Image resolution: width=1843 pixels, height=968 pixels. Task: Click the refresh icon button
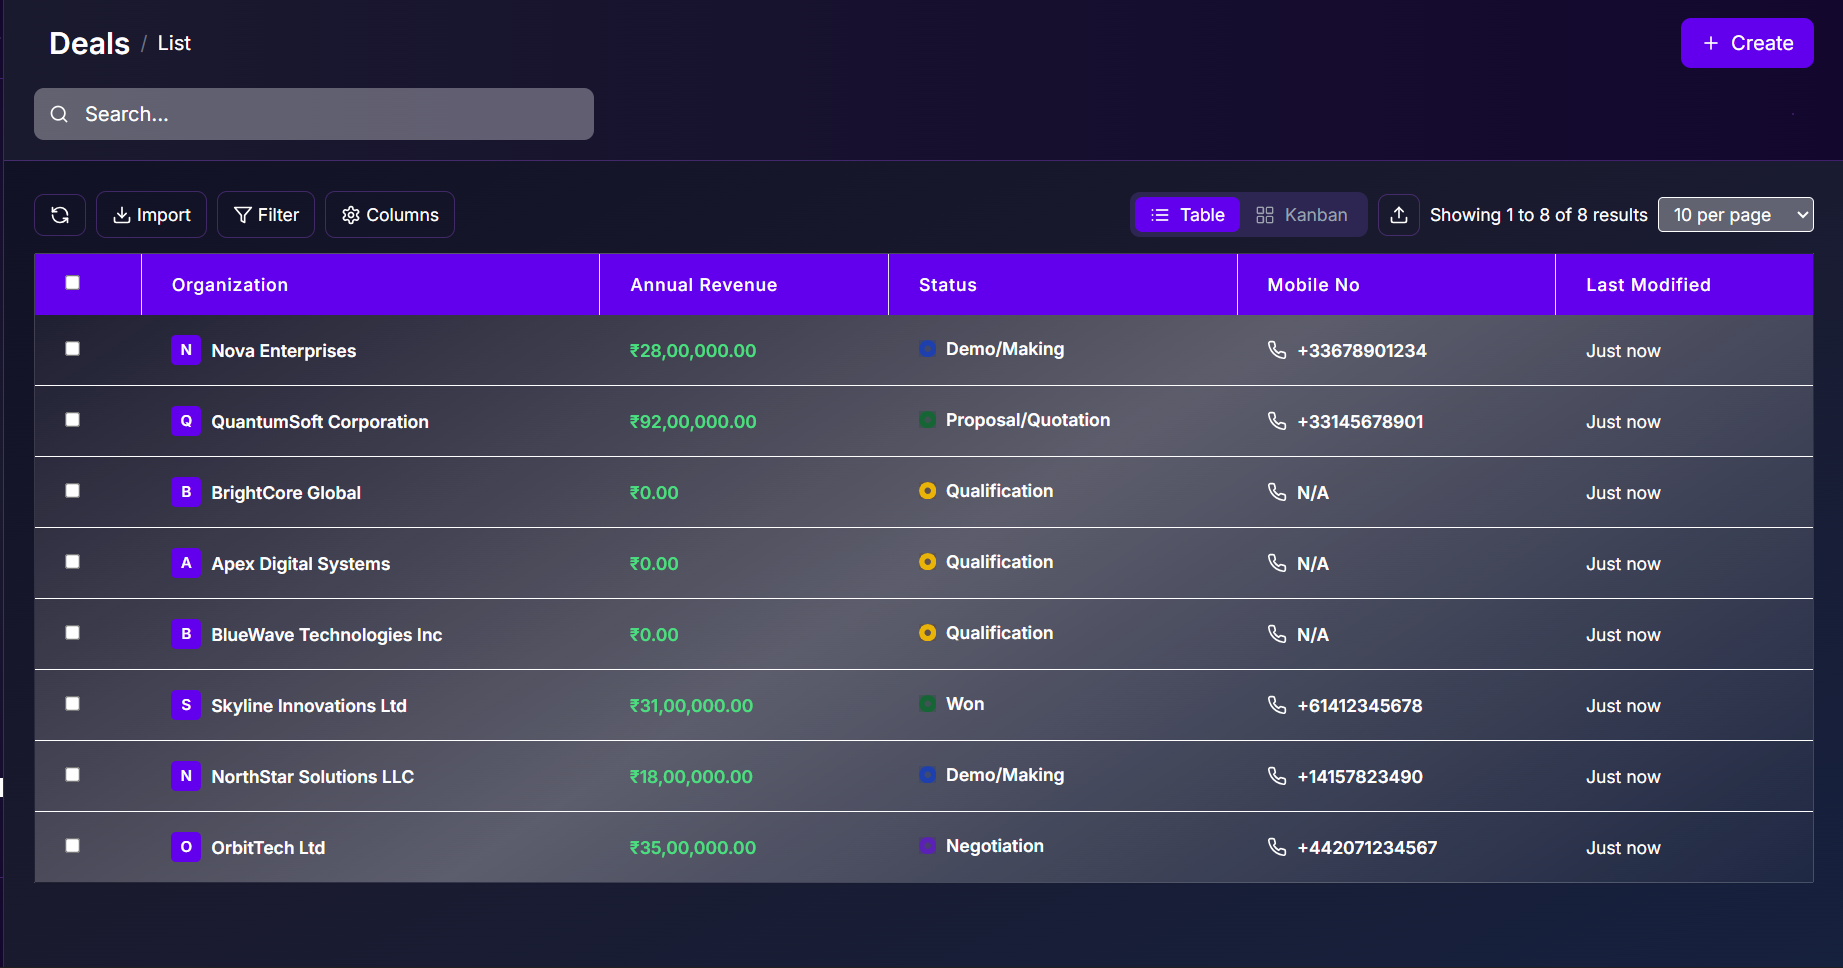click(x=60, y=215)
